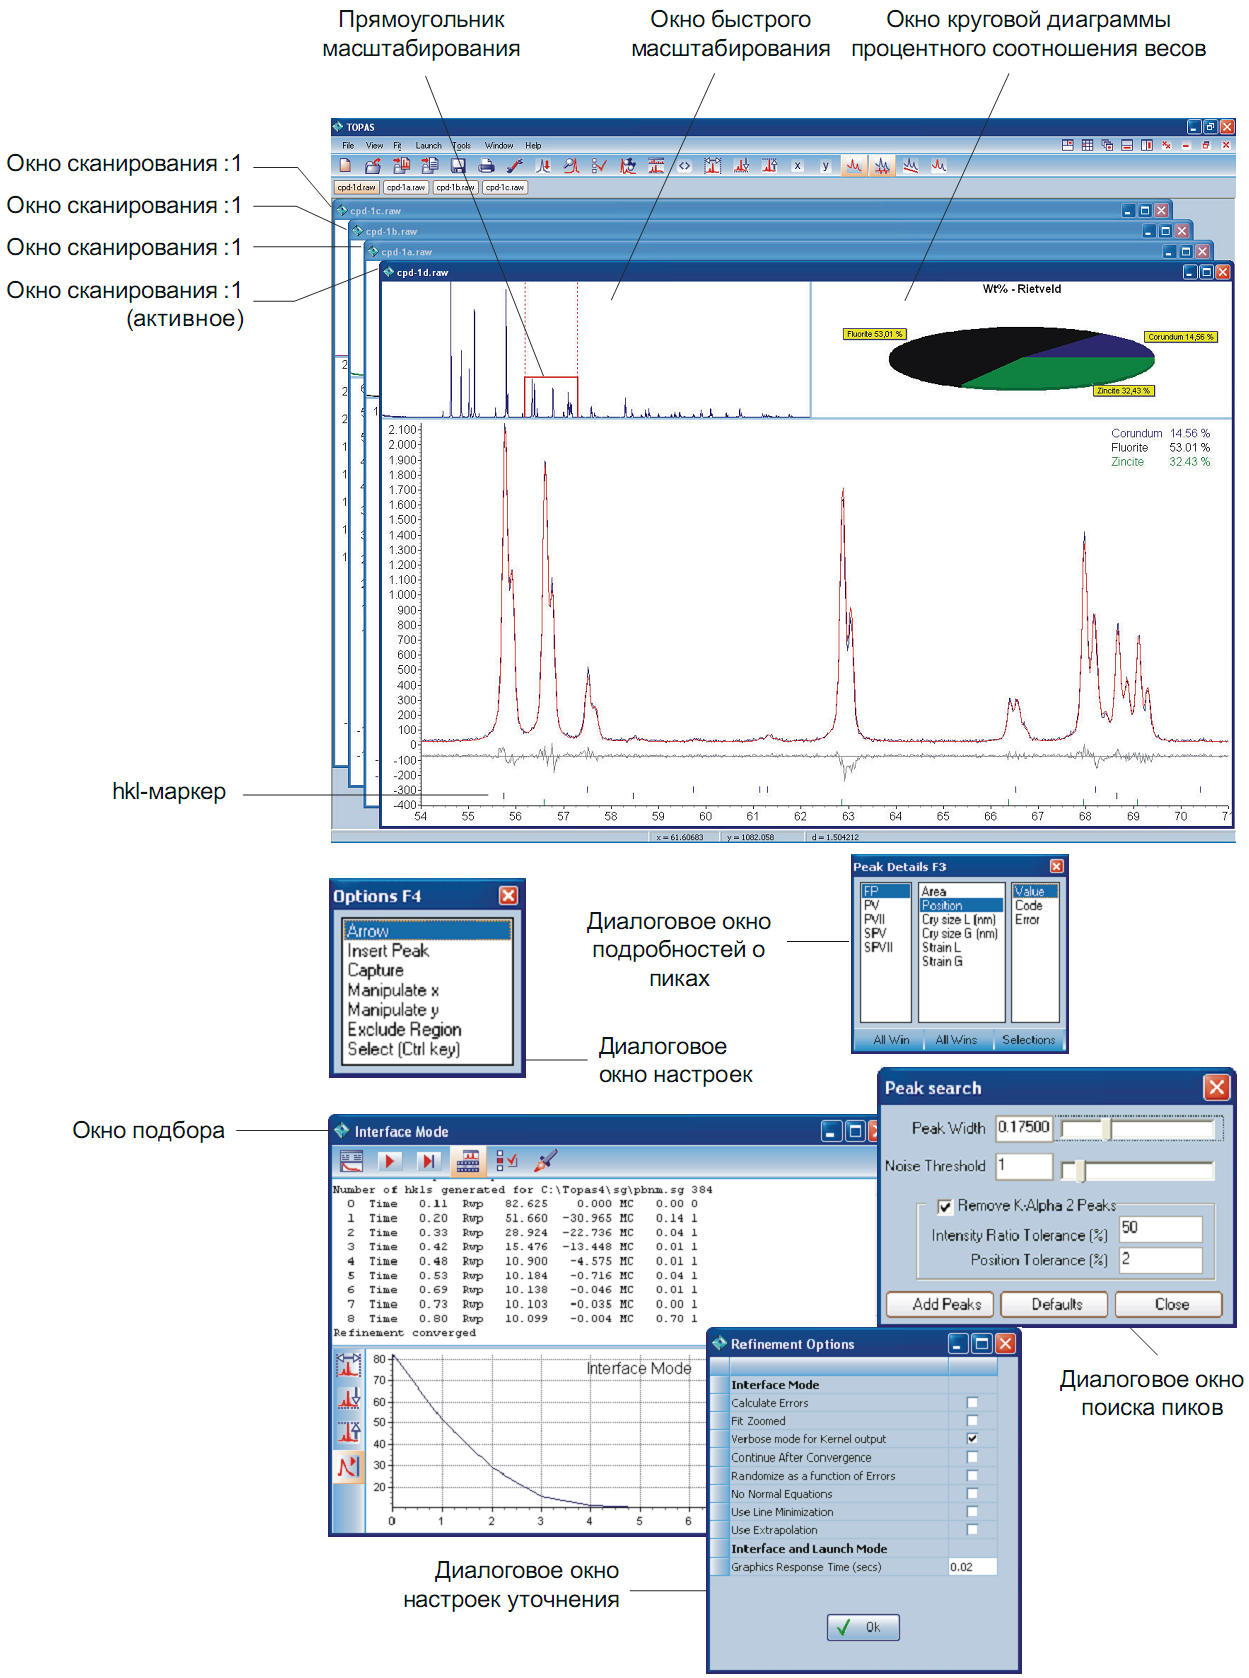Click Ok in Refinement Options dialog
This screenshot has width=1249, height=1678.
click(x=863, y=1627)
